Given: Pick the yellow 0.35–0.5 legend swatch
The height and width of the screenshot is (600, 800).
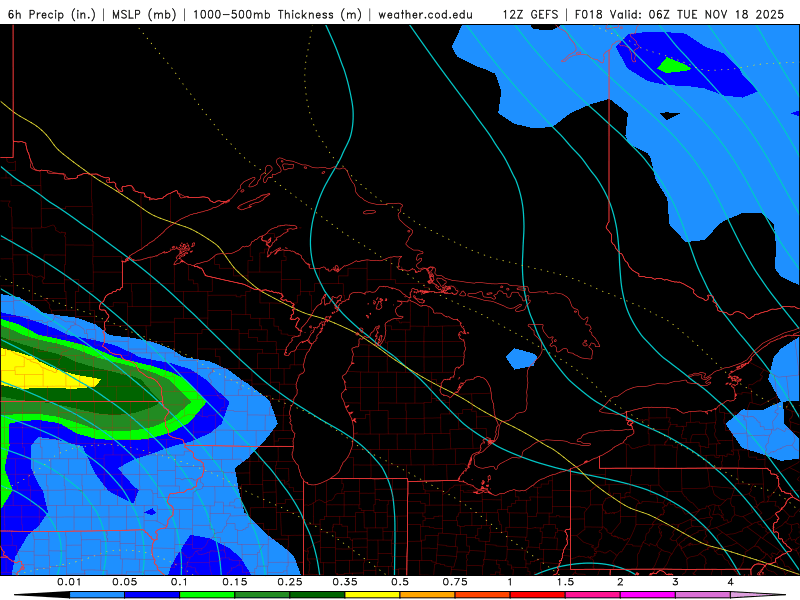Looking at the screenshot, I should point(372,595).
